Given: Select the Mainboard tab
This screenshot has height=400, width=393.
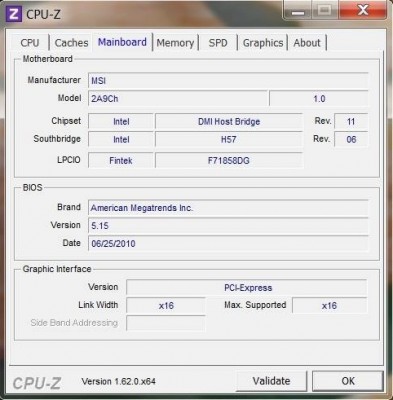Looking at the screenshot, I should (122, 42).
